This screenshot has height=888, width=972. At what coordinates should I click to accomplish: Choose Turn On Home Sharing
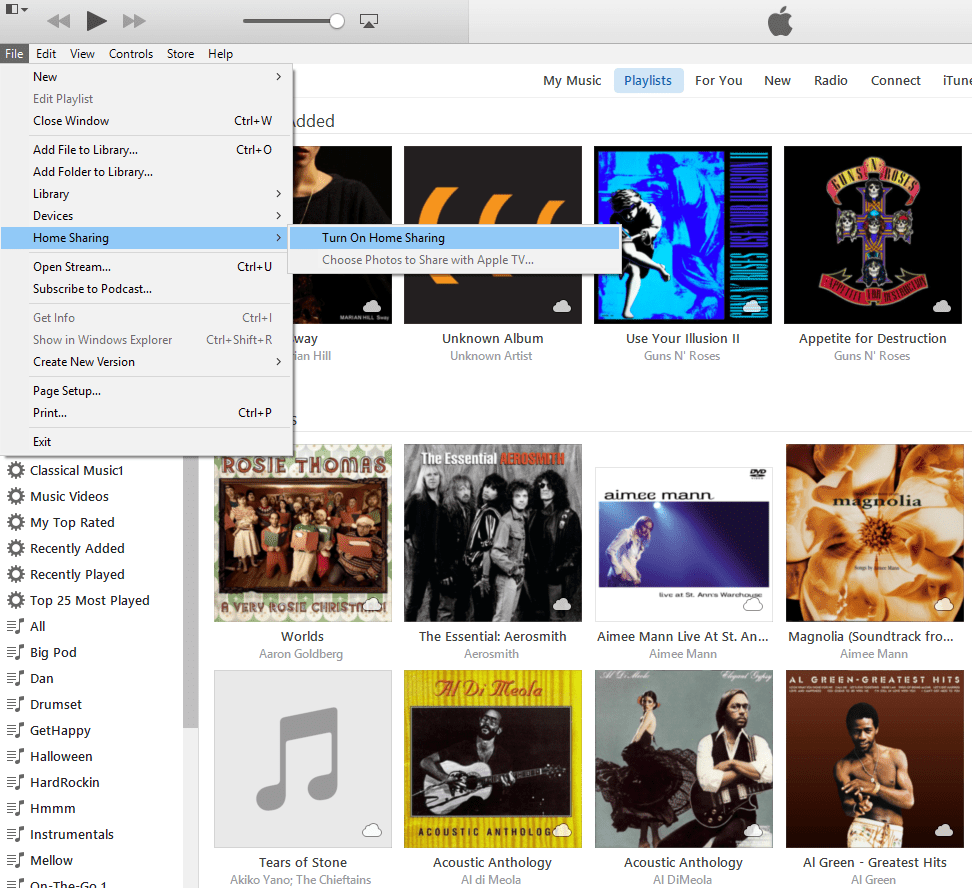click(x=454, y=238)
